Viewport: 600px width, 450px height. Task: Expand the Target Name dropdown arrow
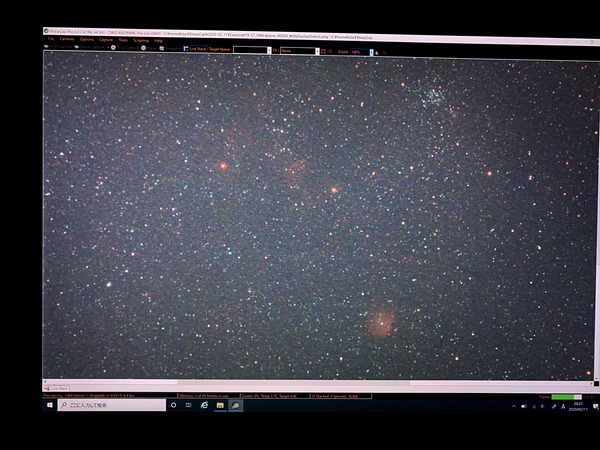click(x=269, y=51)
